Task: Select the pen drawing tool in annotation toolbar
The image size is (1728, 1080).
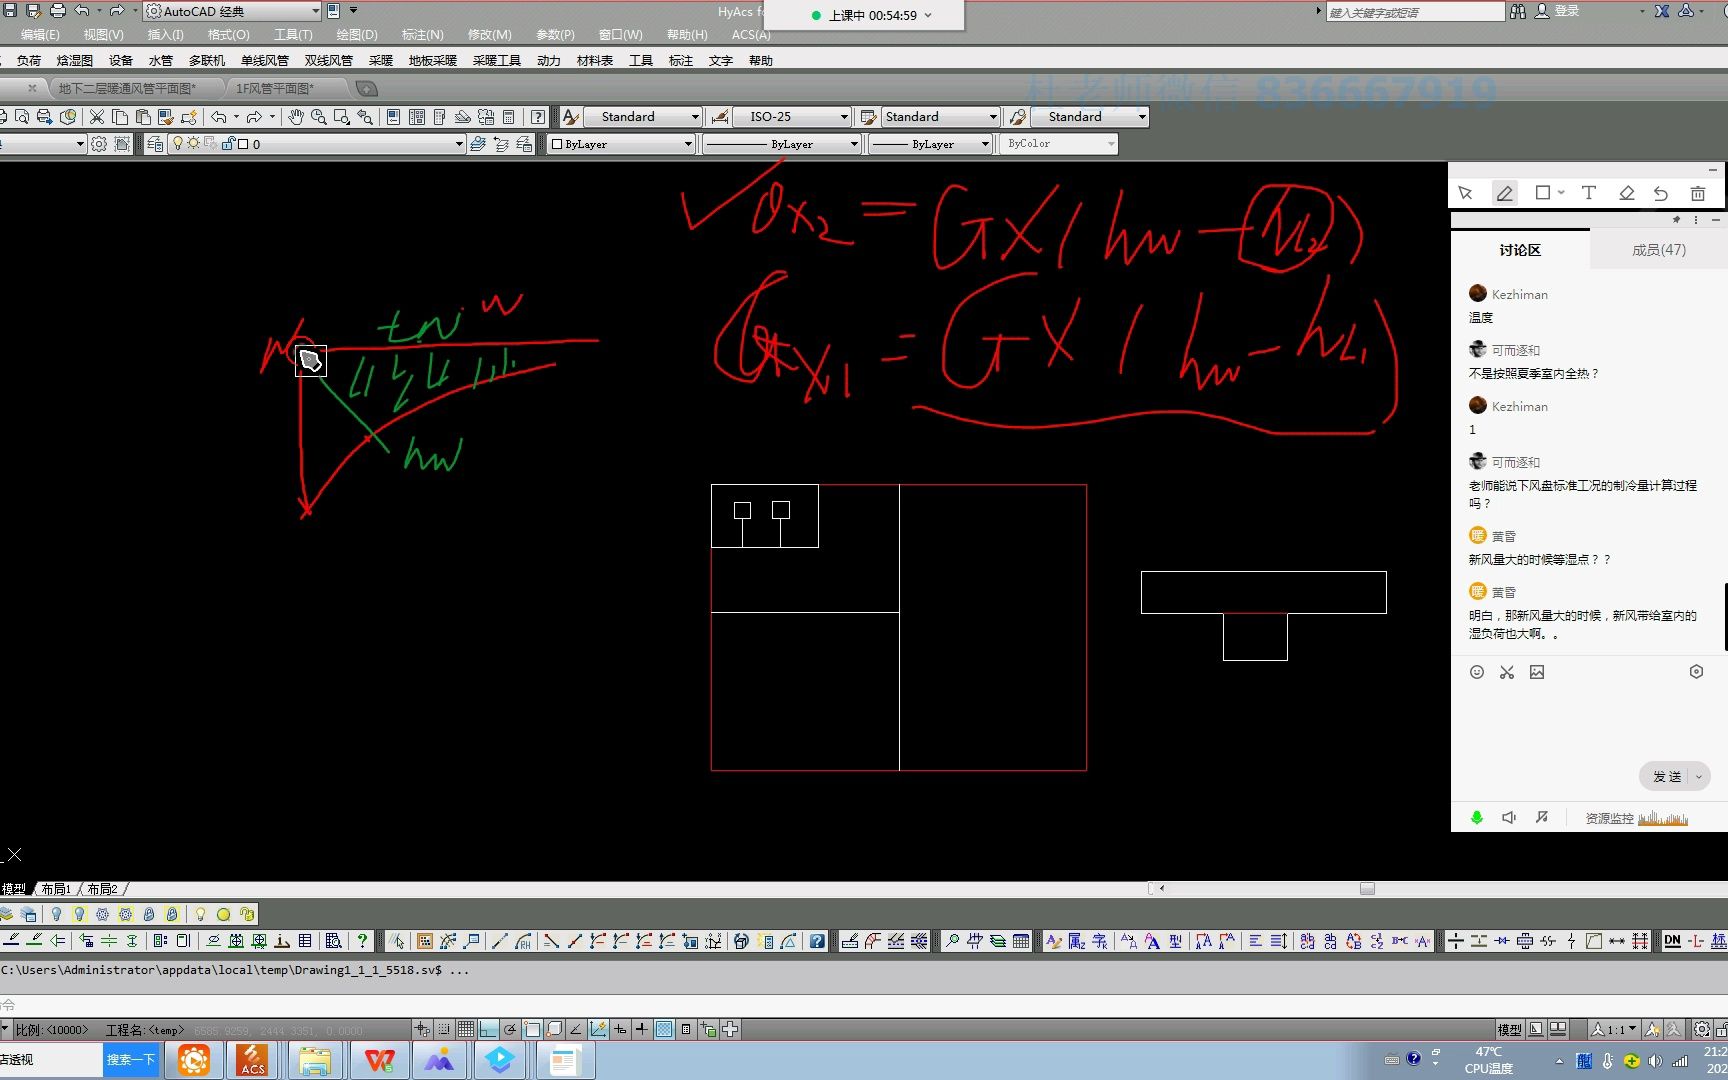Action: (1504, 193)
